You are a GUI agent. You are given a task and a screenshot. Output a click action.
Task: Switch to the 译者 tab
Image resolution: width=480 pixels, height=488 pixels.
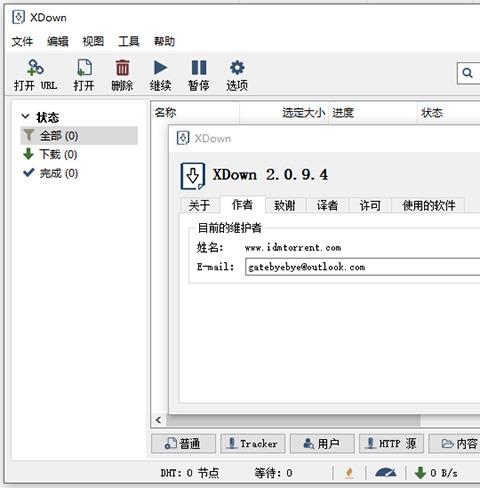(327, 205)
